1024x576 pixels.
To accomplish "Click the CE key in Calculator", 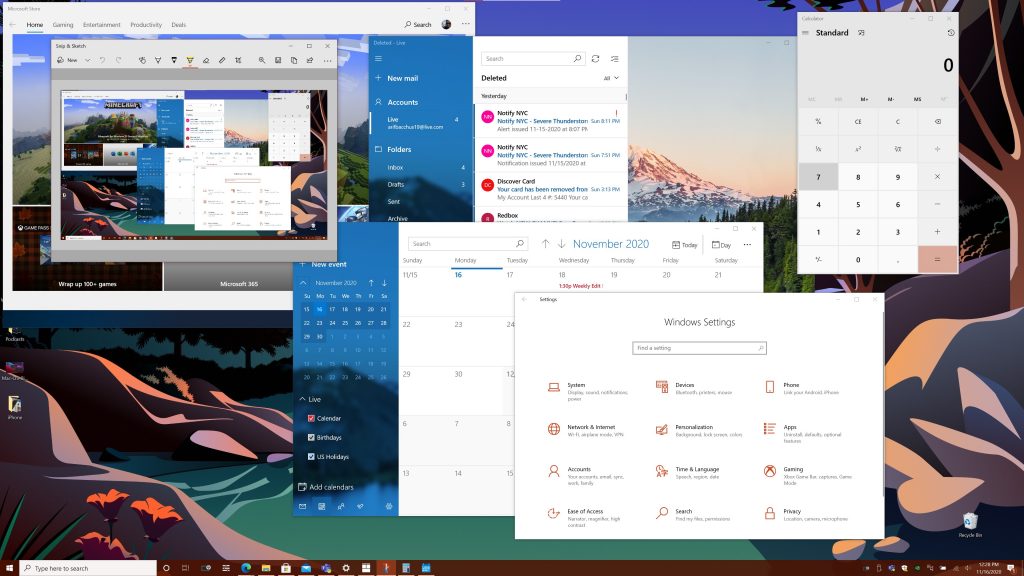I will pos(858,121).
